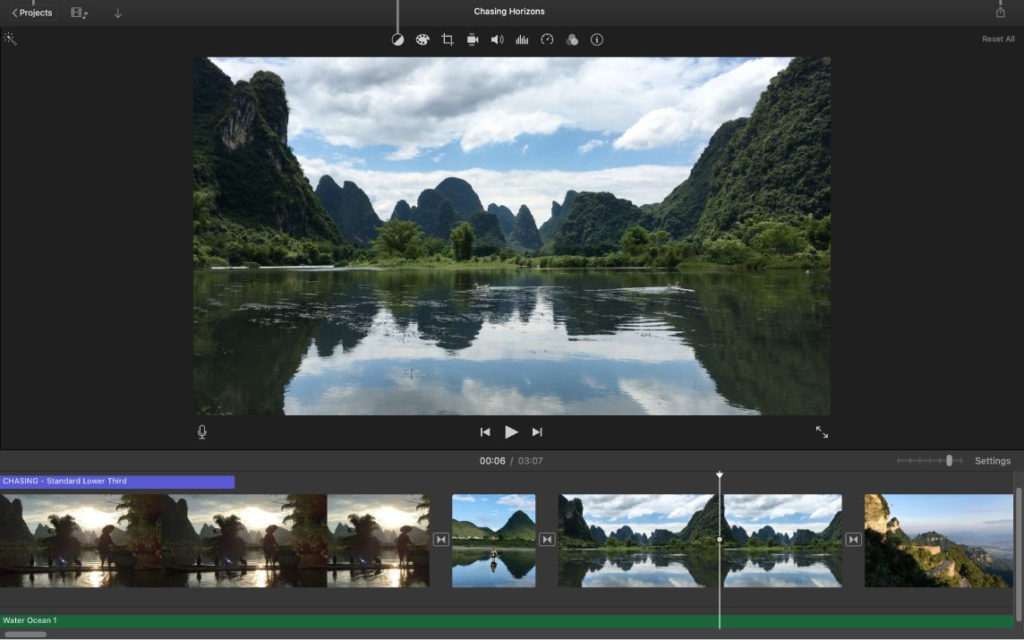
Task: Open noise reduction and equalizer
Action: [522, 40]
